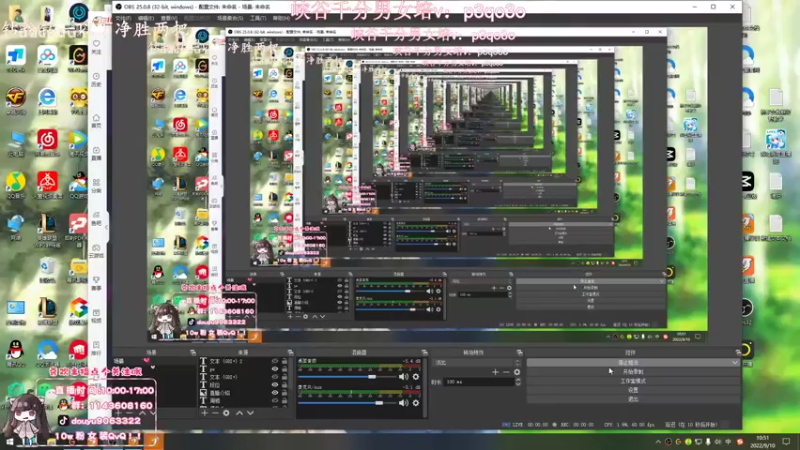Open 视频 video in the sidebar
This screenshot has width=800, height=450.
(96, 316)
